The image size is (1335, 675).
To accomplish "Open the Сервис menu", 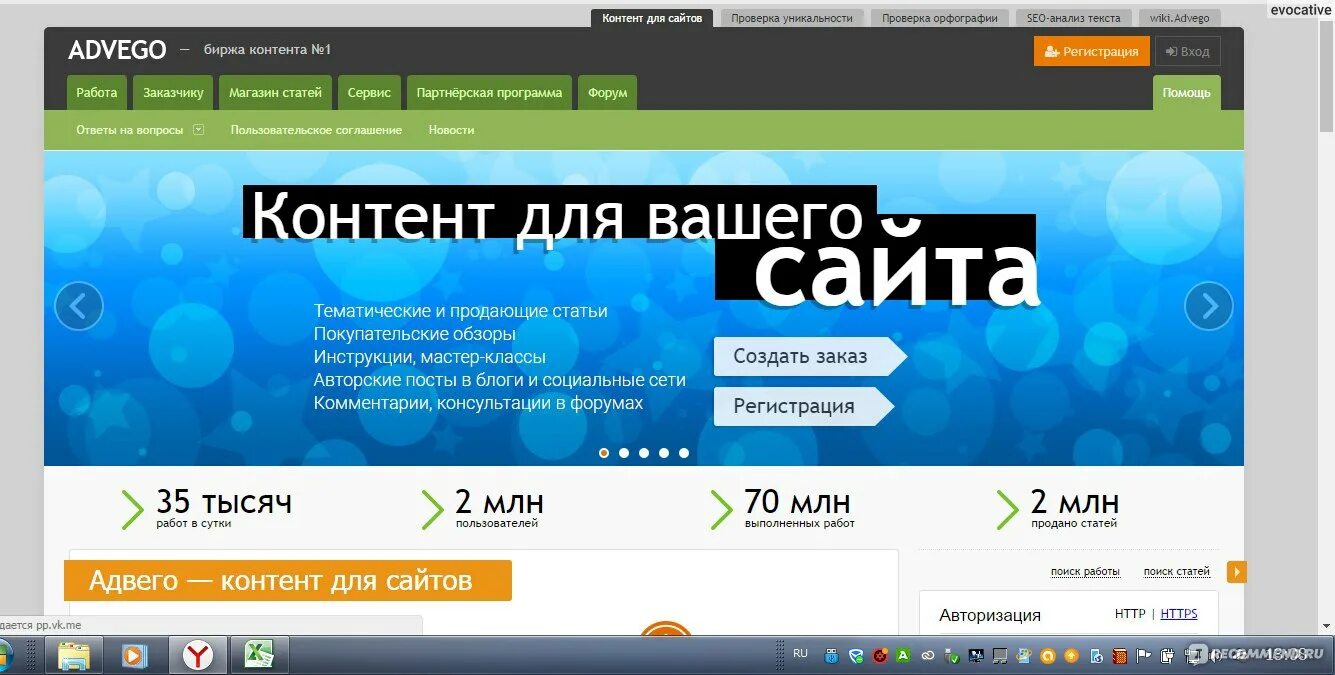I will [x=369, y=92].
